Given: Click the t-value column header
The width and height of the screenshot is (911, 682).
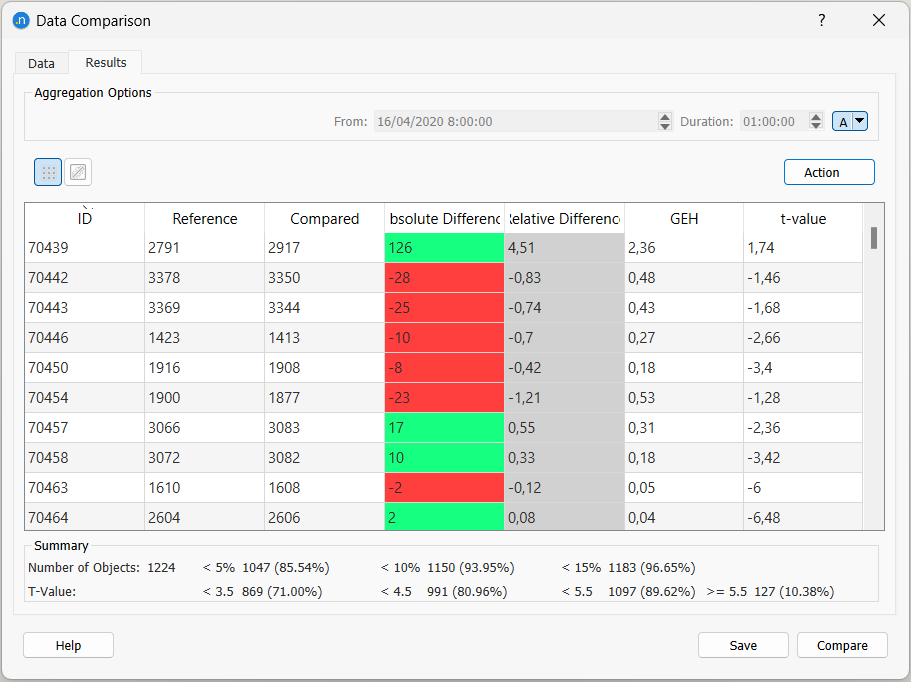Looking at the screenshot, I should (x=803, y=218).
